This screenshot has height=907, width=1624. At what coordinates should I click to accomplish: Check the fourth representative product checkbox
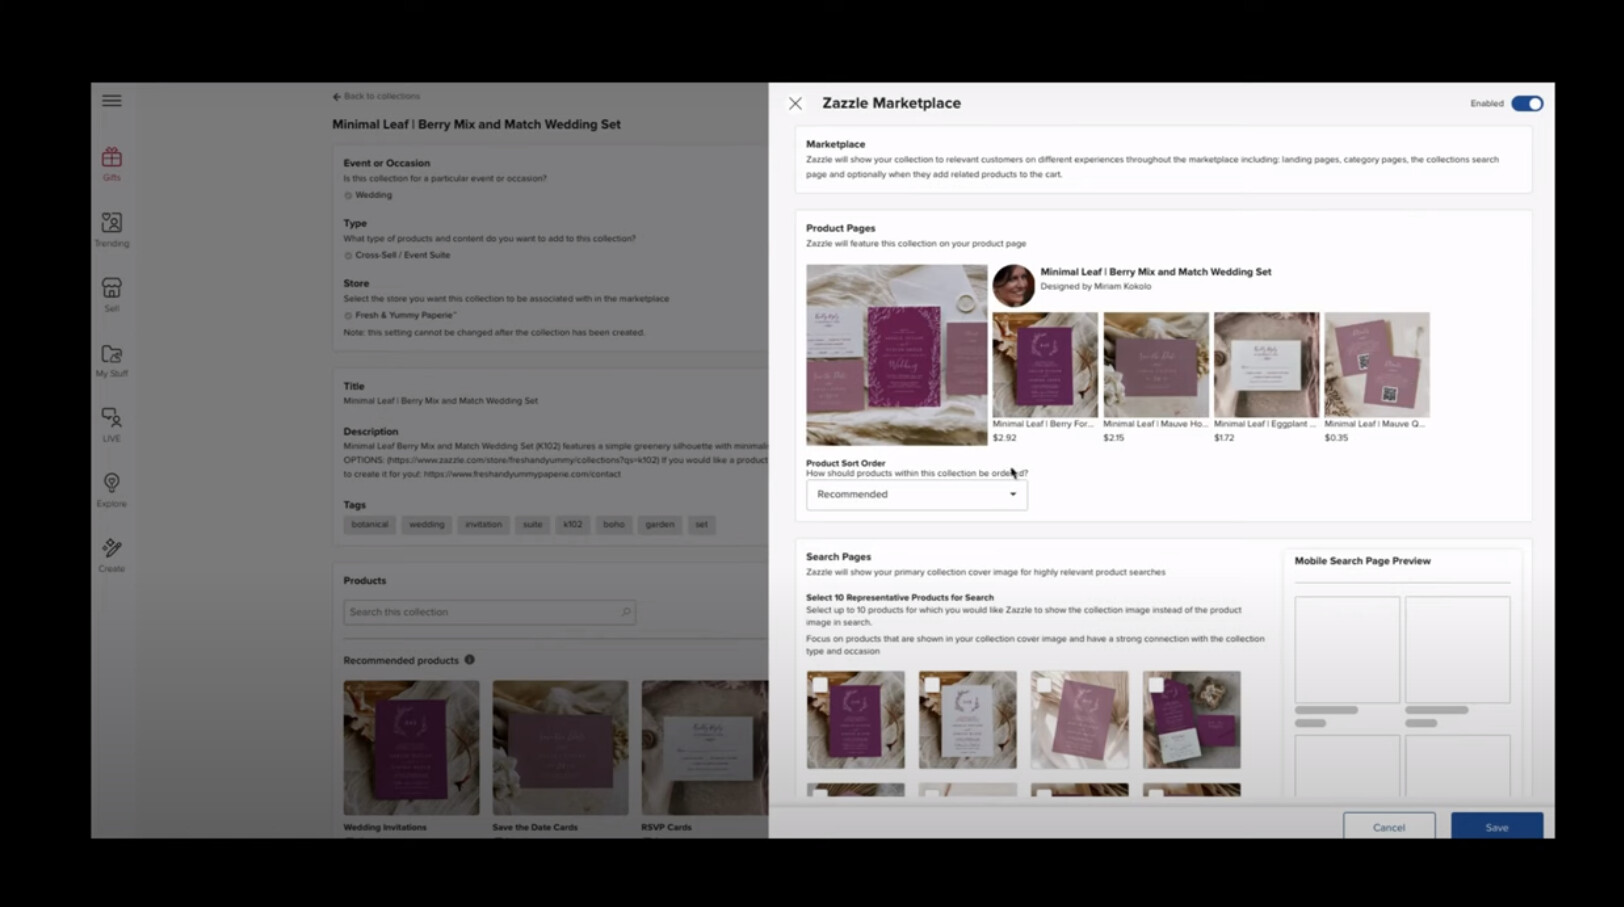click(x=1156, y=685)
